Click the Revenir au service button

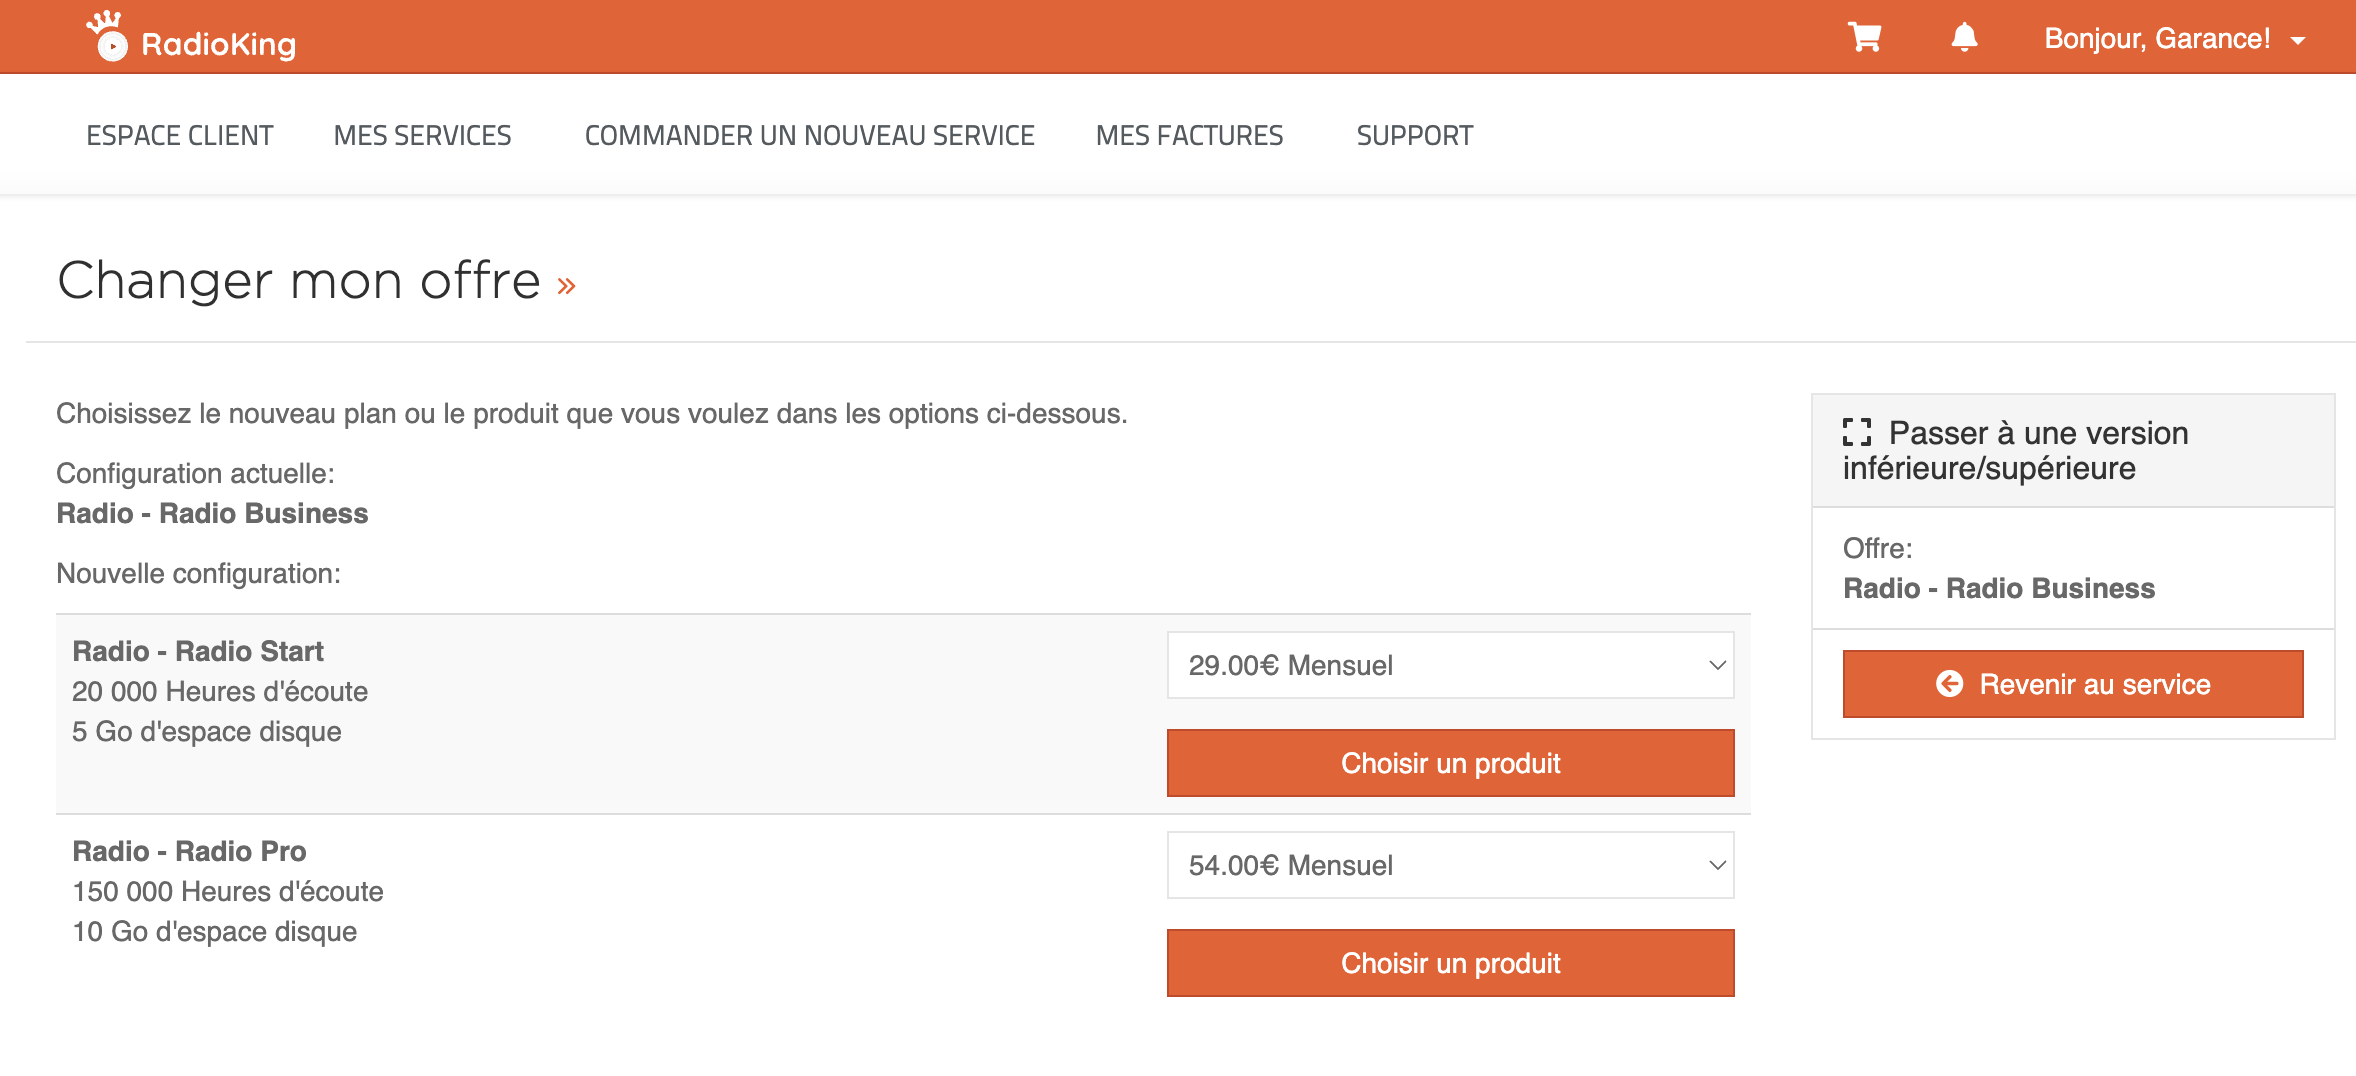2073,684
